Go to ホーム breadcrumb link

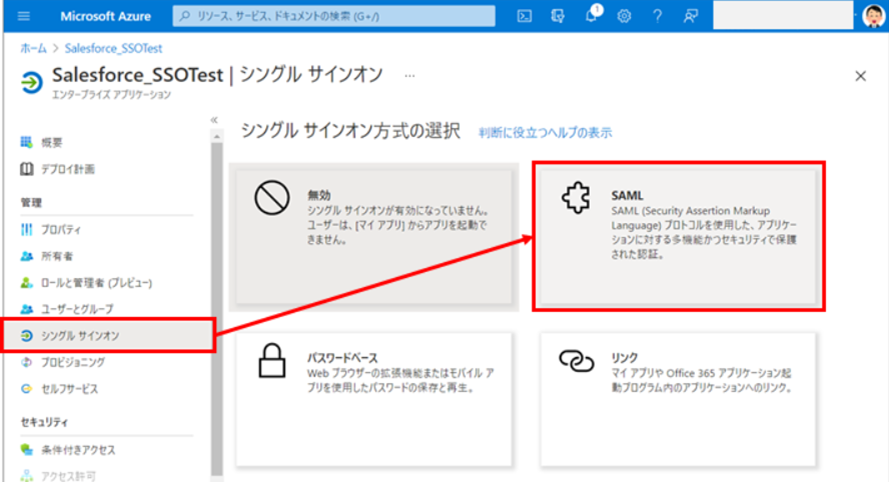coord(33,48)
